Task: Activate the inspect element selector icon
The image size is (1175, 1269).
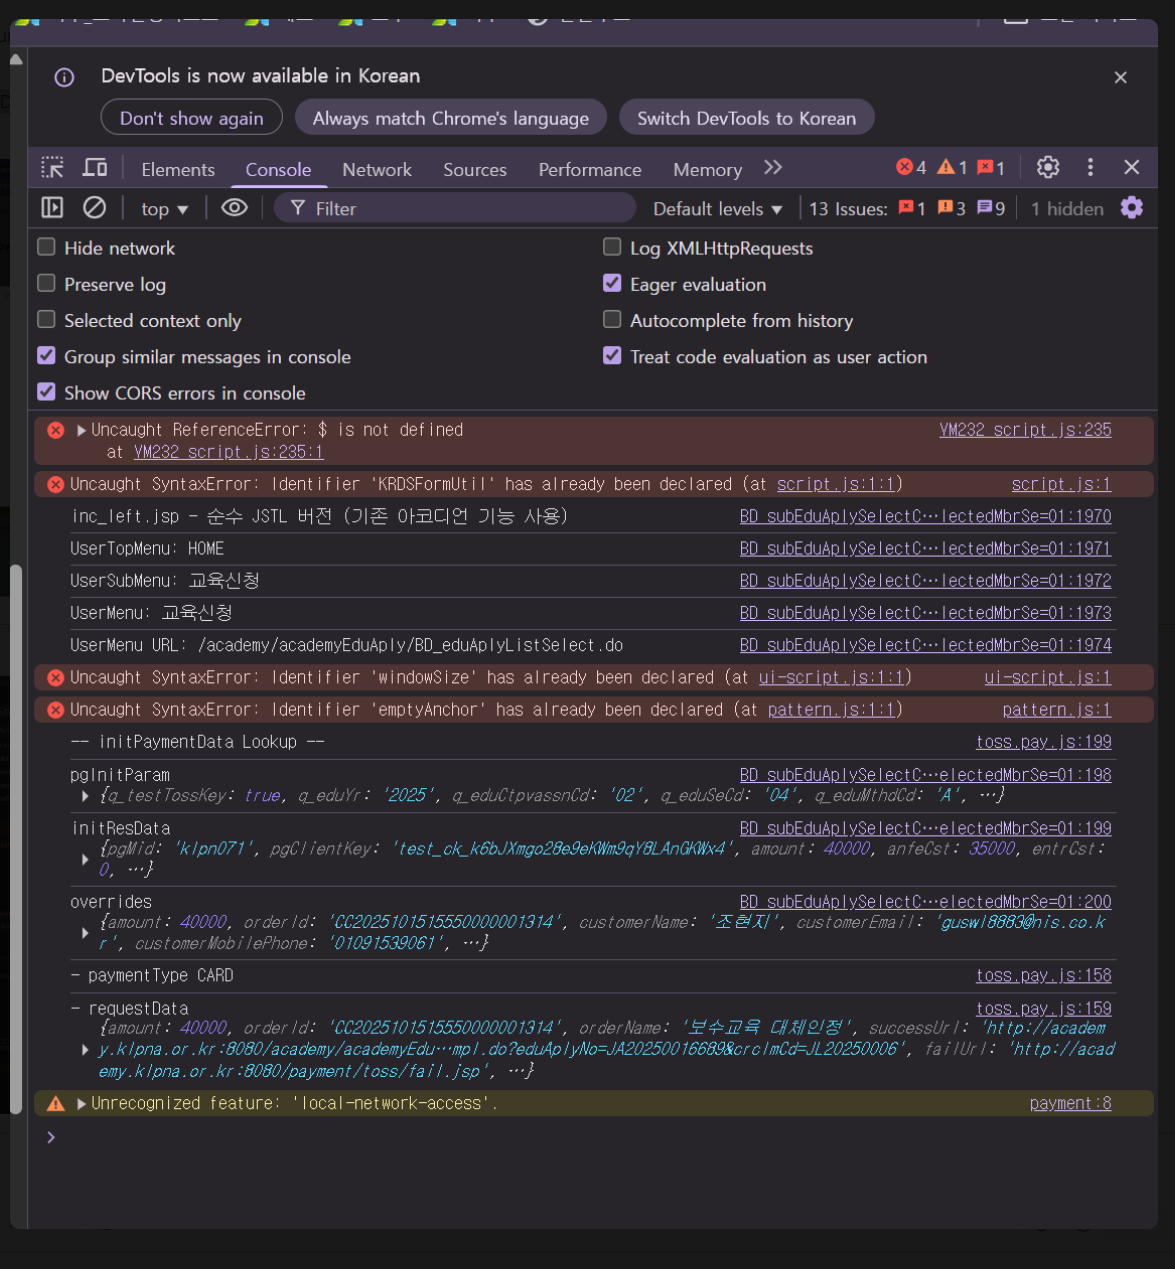Action: (53, 168)
